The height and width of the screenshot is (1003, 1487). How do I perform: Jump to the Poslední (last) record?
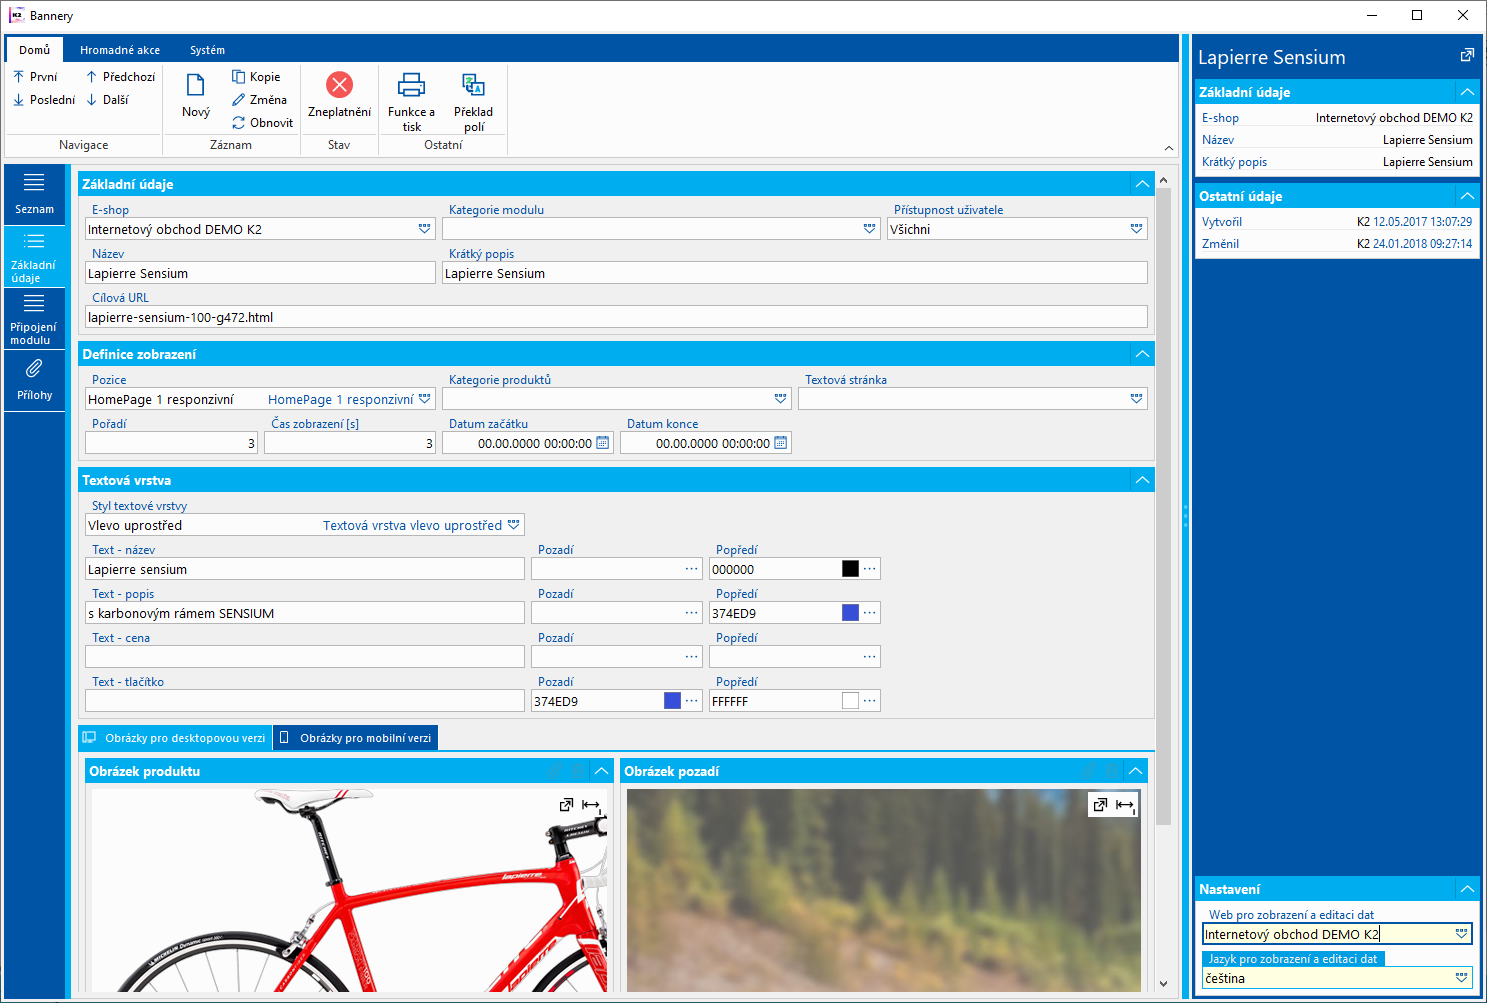(44, 99)
